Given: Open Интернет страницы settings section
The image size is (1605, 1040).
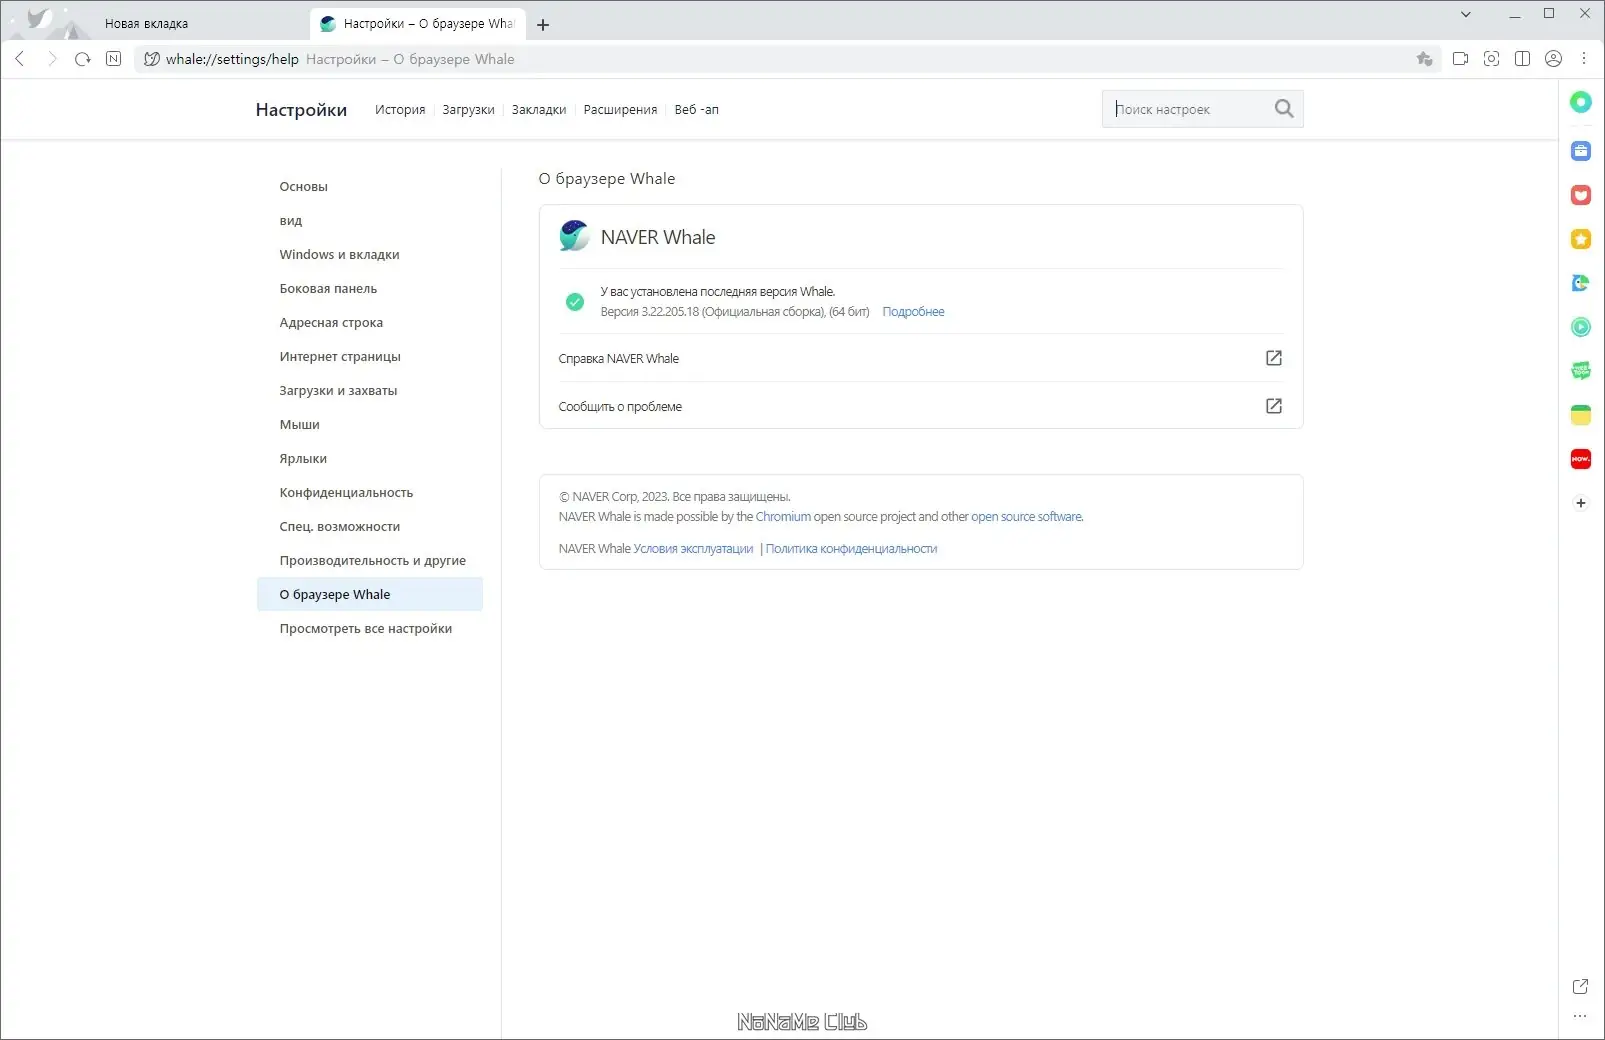Looking at the screenshot, I should [x=369, y=357].
